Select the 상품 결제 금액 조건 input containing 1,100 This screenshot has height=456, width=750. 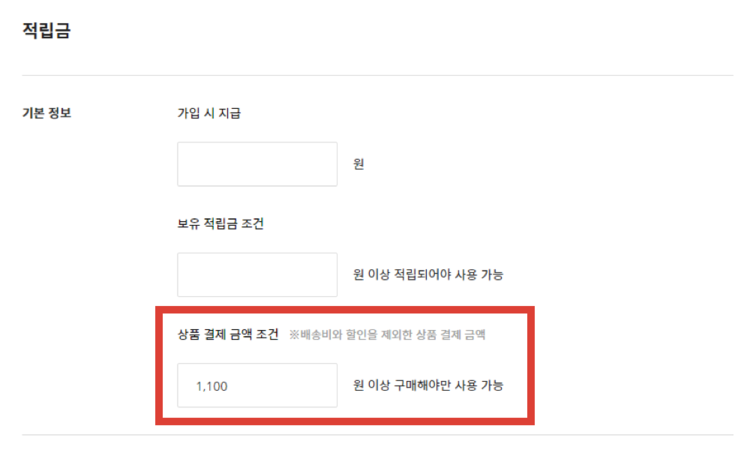tap(257, 385)
